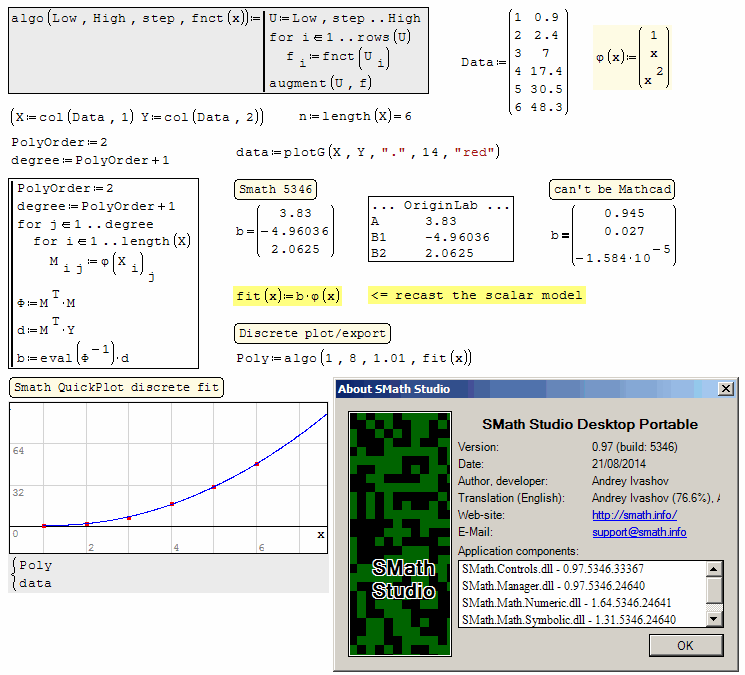The height and width of the screenshot is (675, 745).
Task: Click the Smath 5346 label box
Action: point(275,189)
